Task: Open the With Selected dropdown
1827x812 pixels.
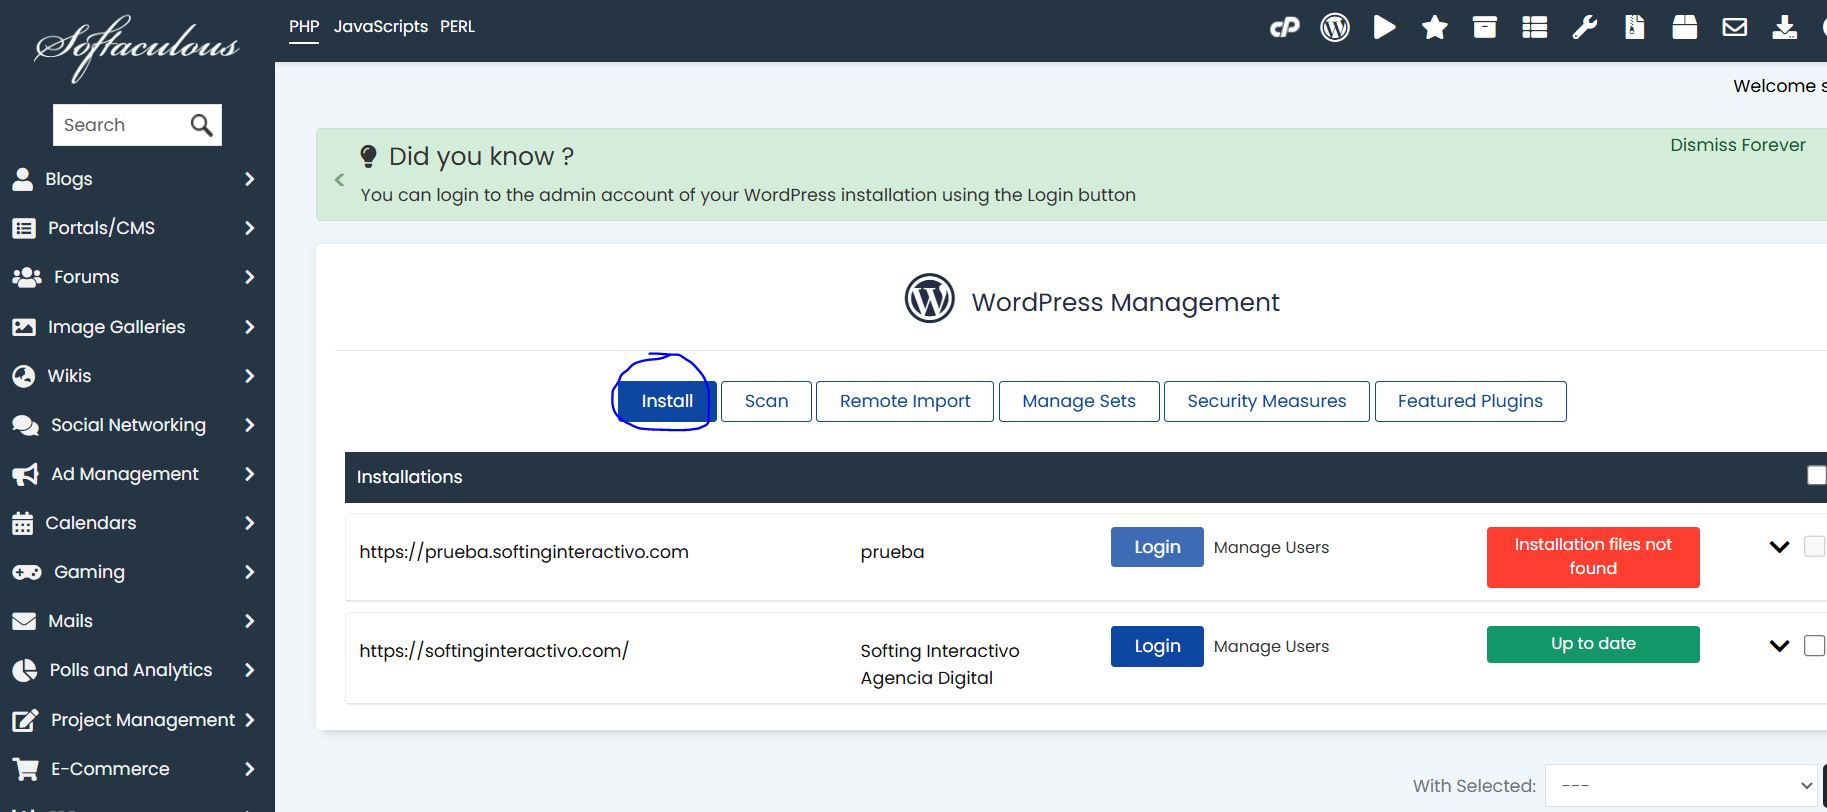Action: 1680,786
